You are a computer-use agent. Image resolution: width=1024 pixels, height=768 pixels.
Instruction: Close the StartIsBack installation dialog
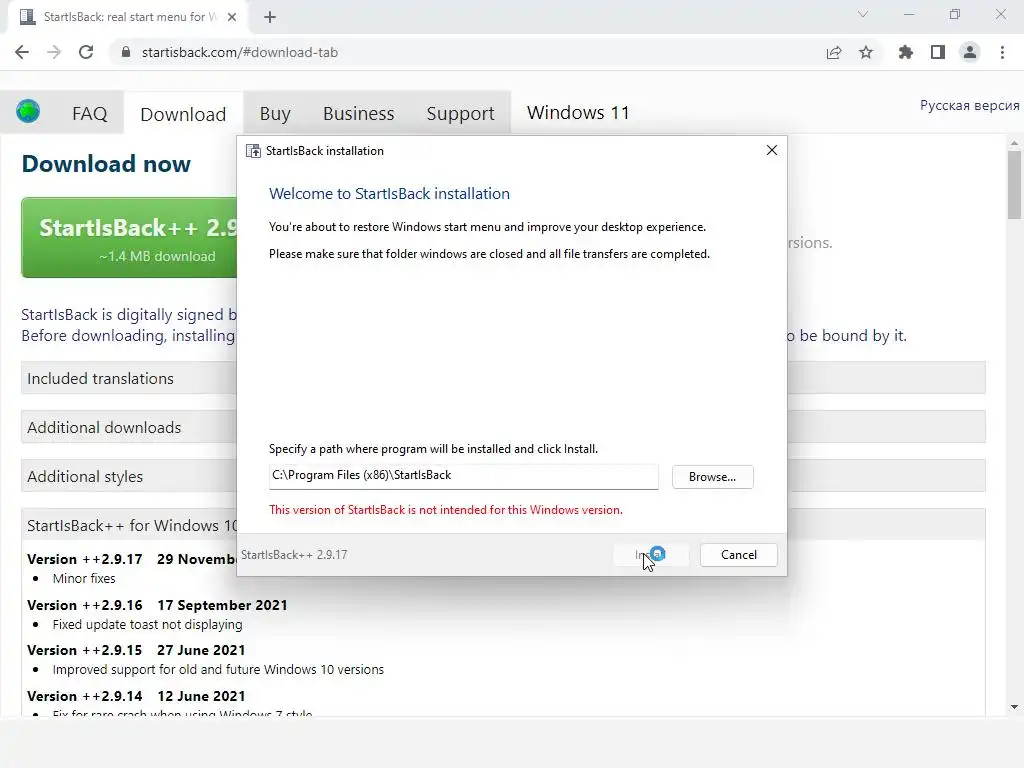(x=772, y=150)
